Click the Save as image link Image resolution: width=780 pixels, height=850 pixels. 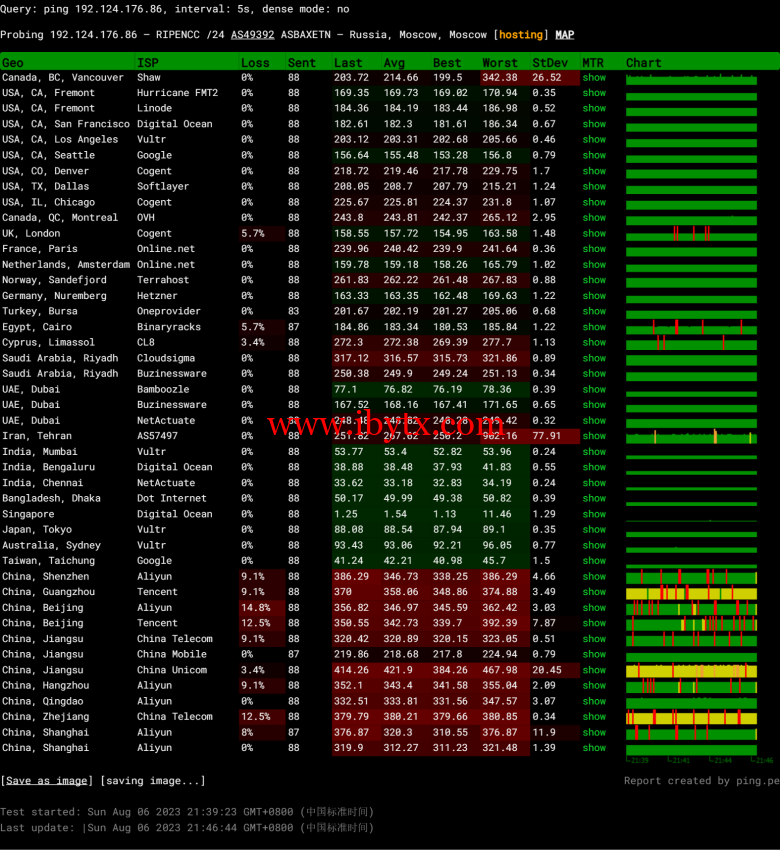pyautogui.click(x=47, y=781)
